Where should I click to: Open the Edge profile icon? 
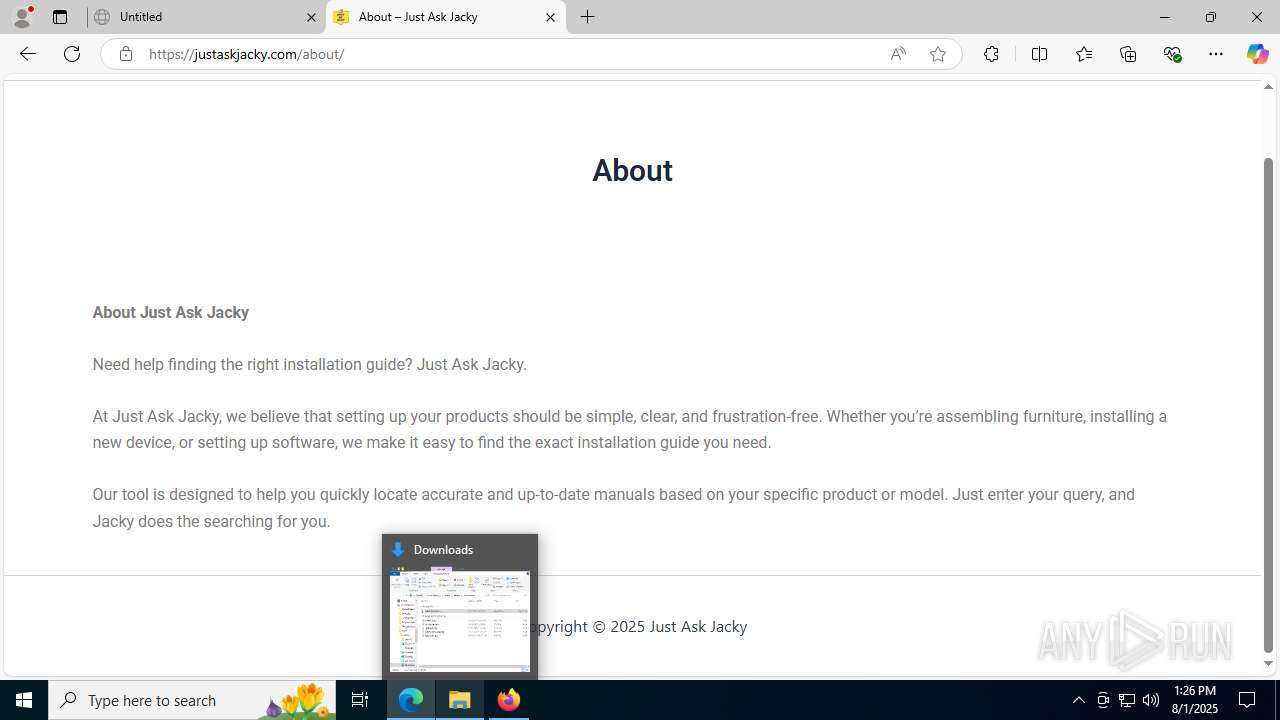(22, 17)
